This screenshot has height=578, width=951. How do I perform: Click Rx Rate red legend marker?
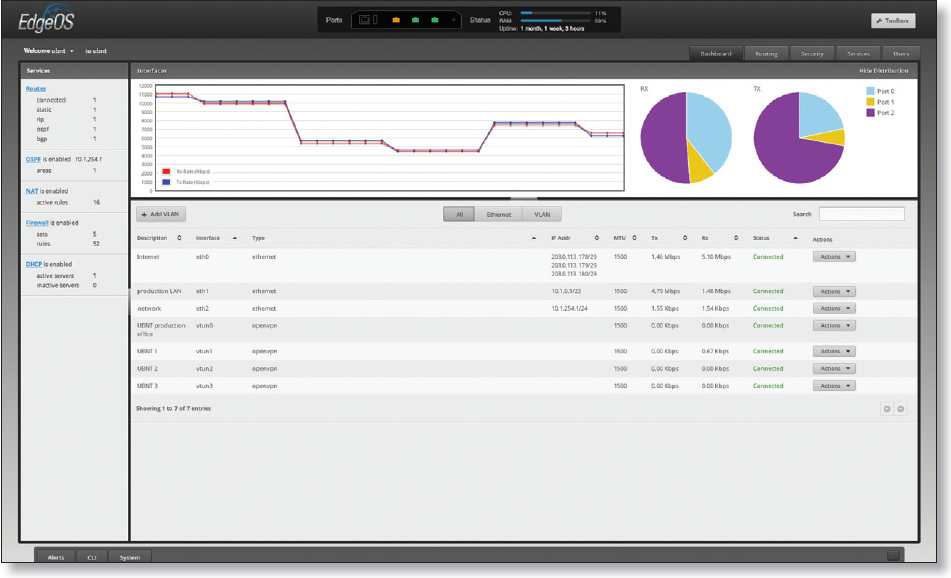pos(166,171)
